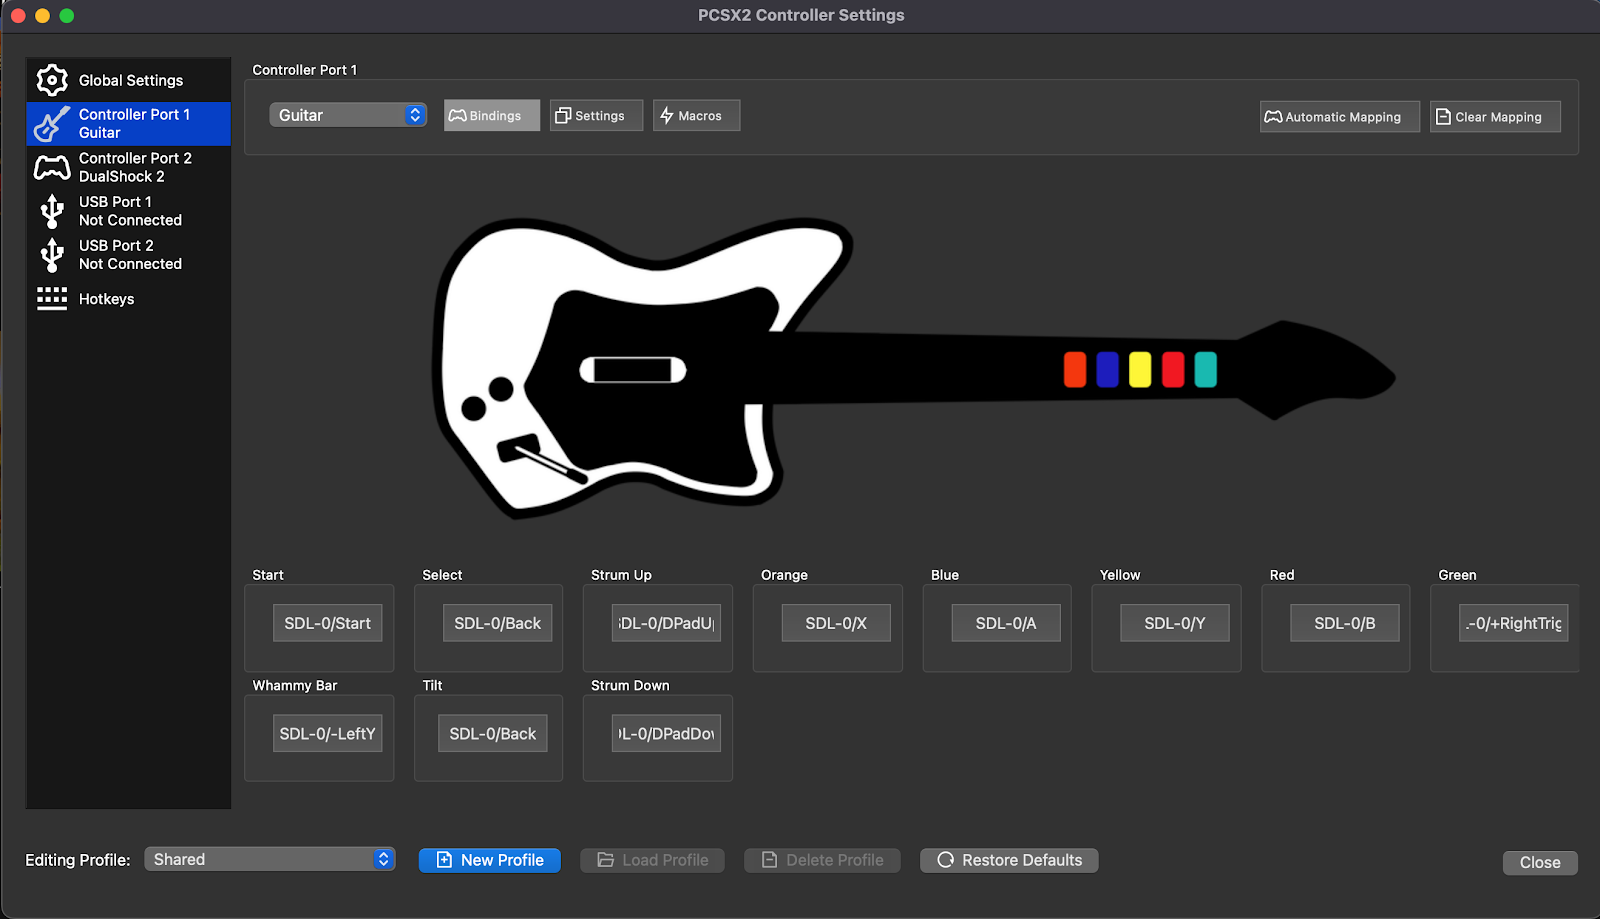This screenshot has height=919, width=1600.
Task: Switch to the Macros tab
Action: [697, 115]
